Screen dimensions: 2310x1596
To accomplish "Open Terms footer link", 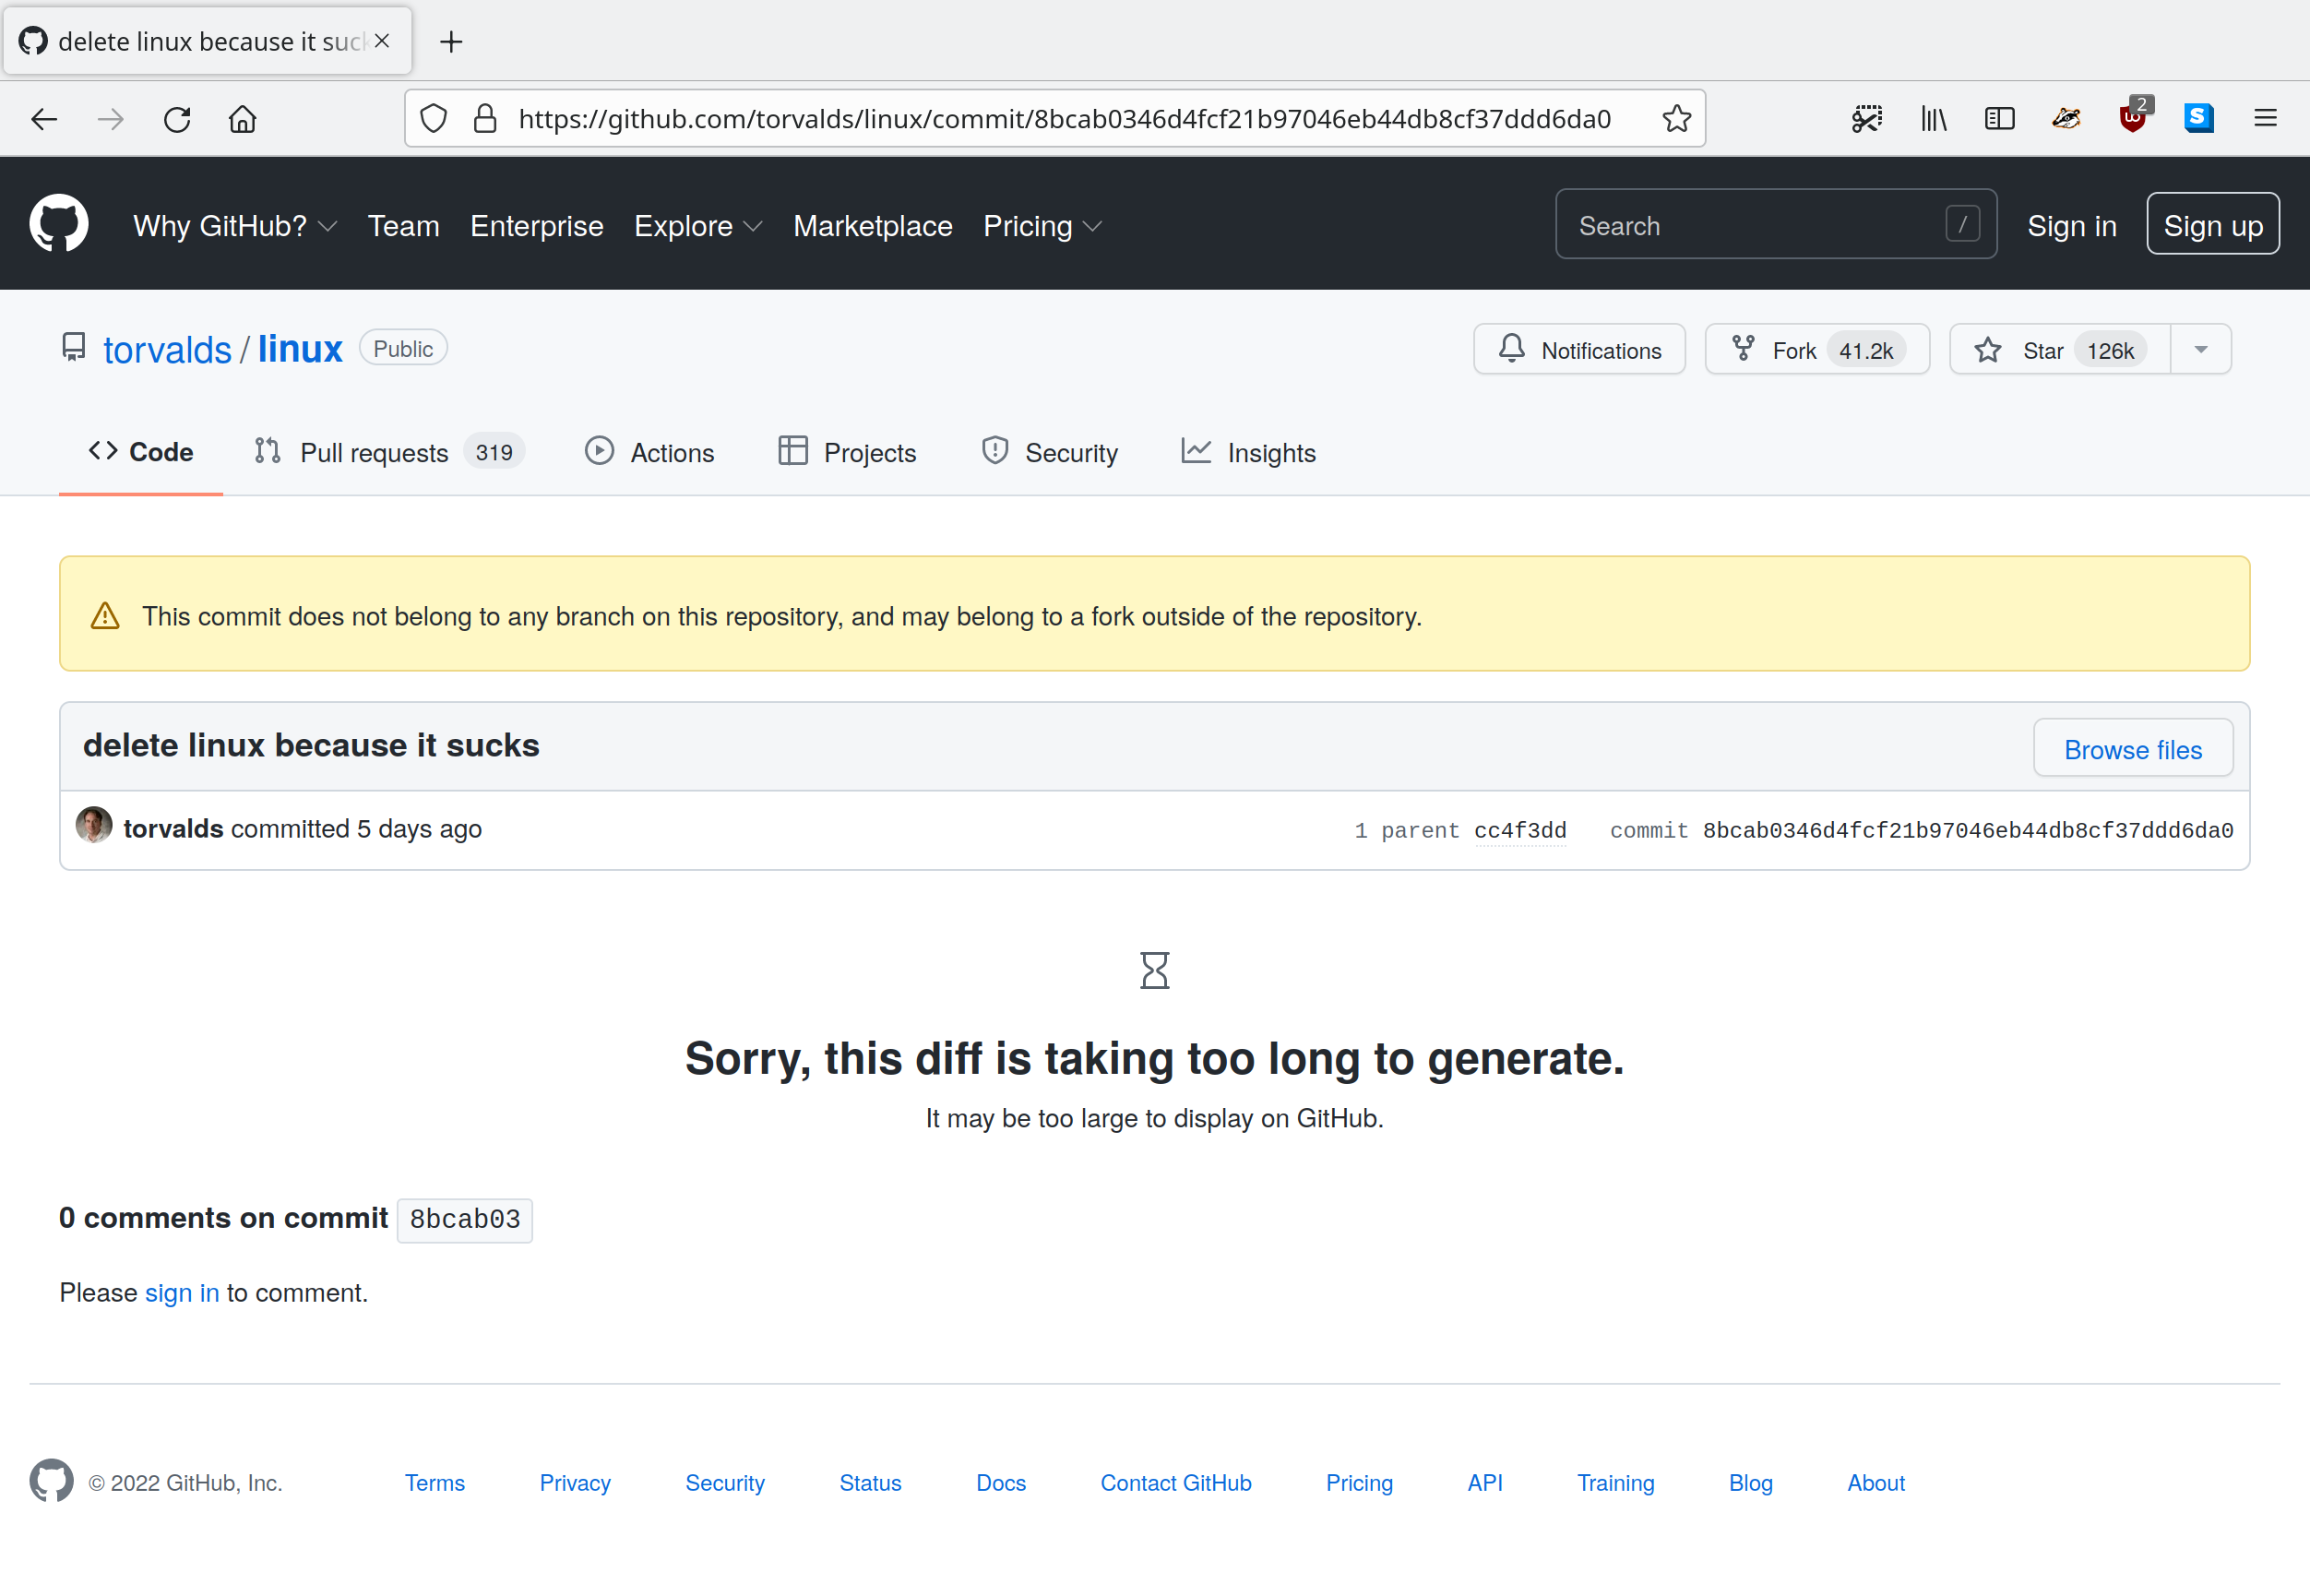I will pos(435,1482).
